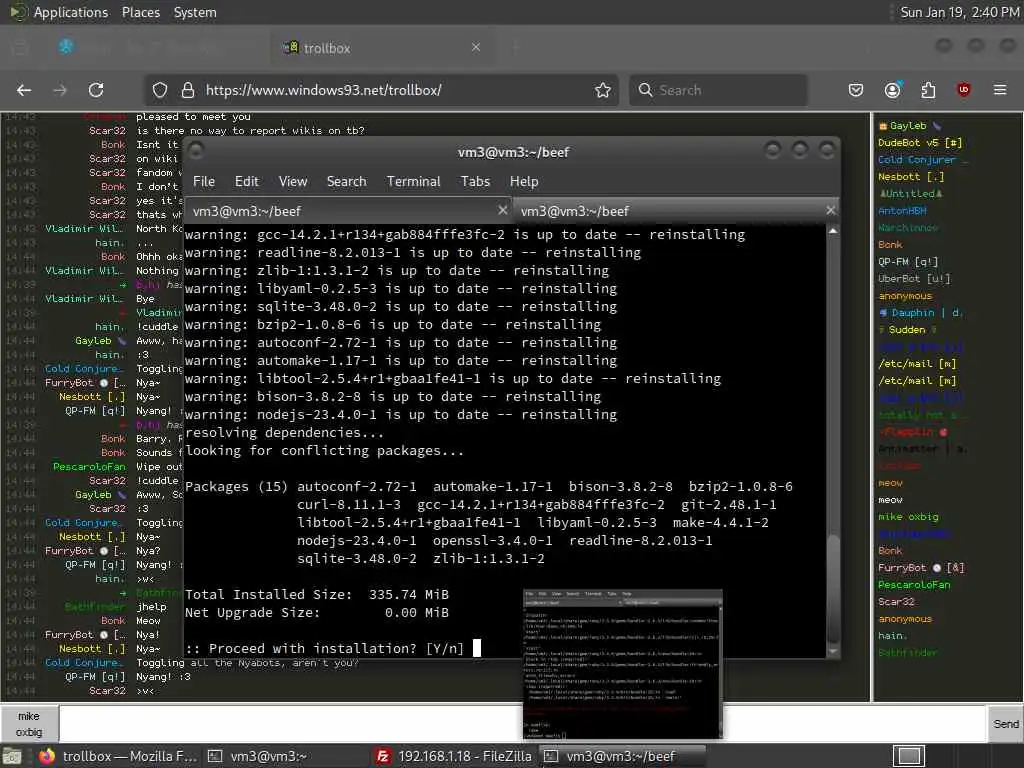
Task: Click Sudden in the user list
Action: (x=907, y=330)
